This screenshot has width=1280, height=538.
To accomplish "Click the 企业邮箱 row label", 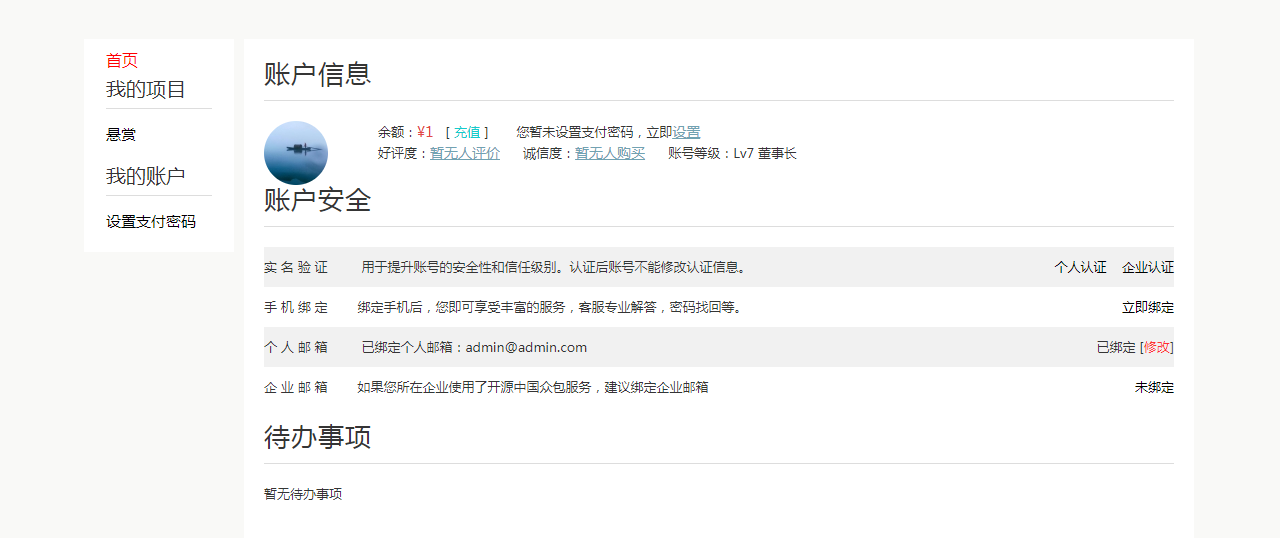I will point(296,387).
